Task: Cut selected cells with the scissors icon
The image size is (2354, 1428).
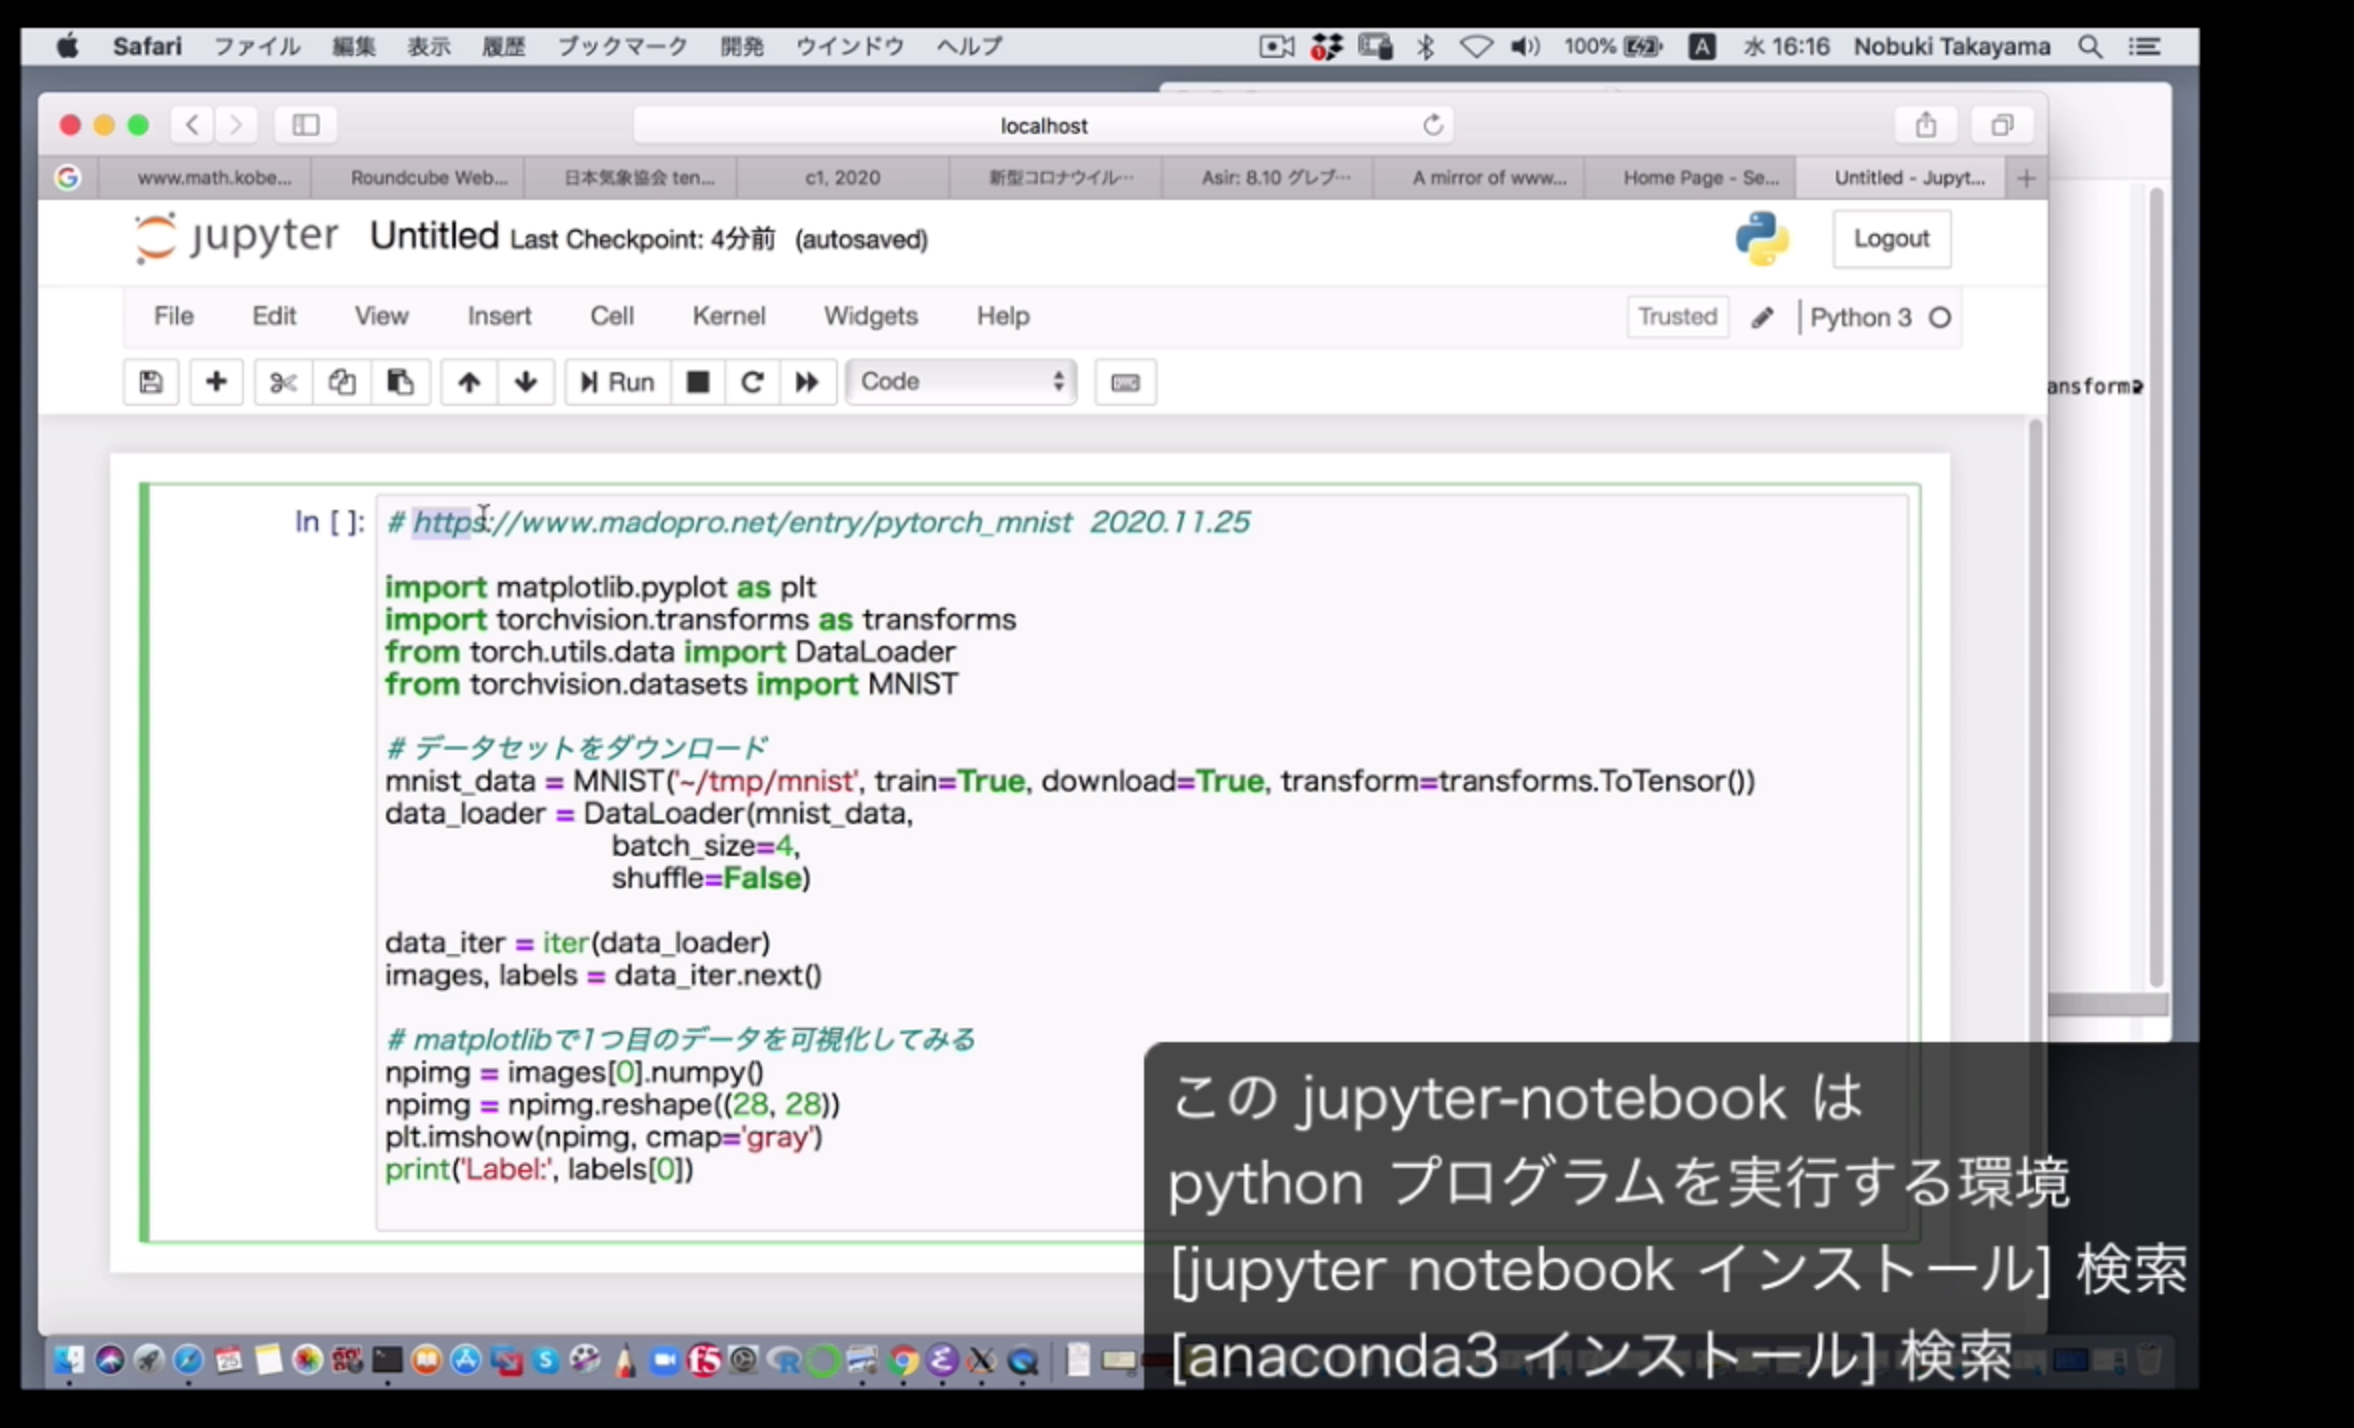Action: 283,382
